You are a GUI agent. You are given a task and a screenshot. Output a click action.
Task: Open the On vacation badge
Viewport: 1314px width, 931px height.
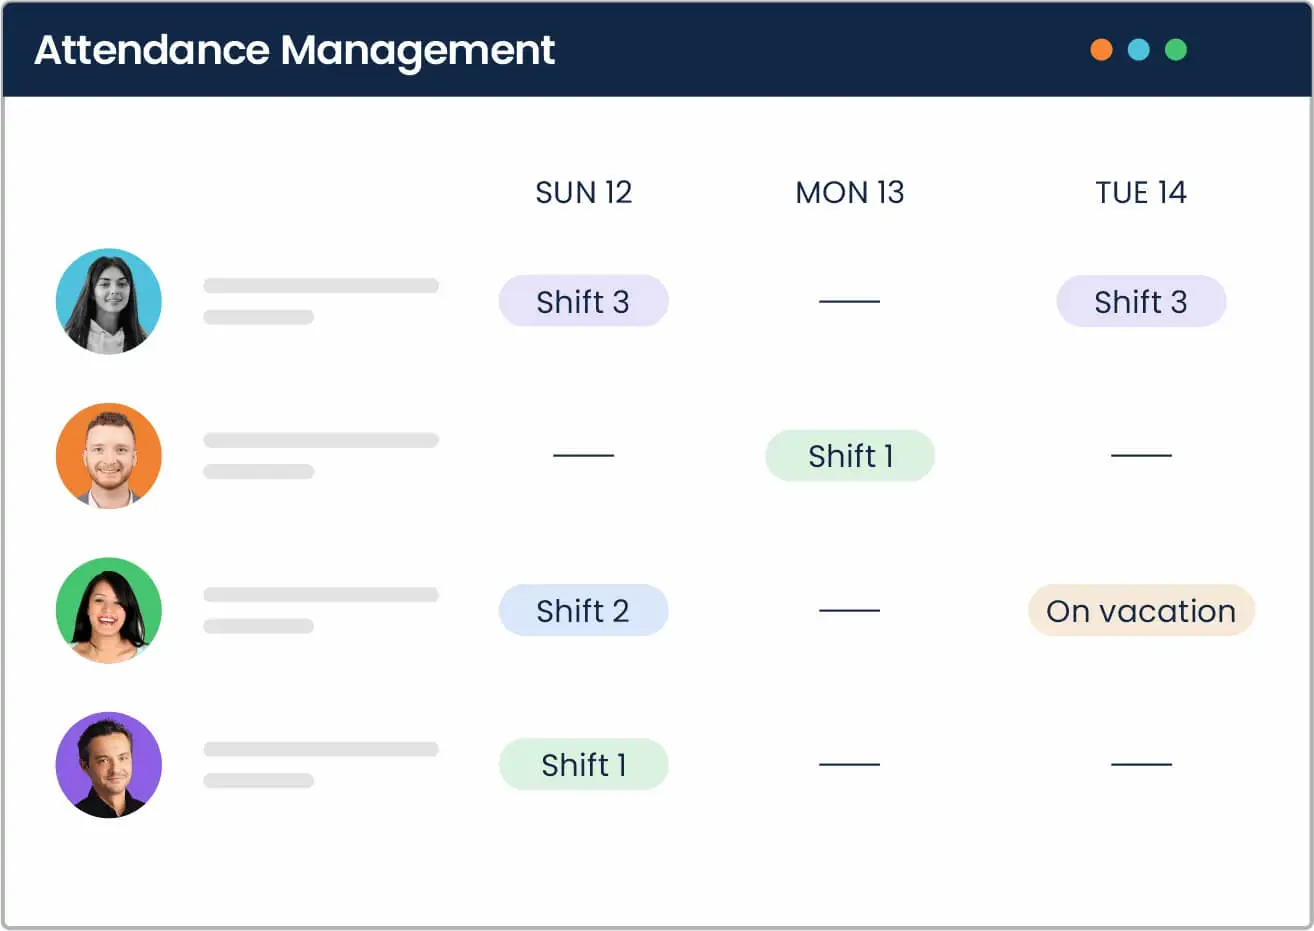pyautogui.click(x=1140, y=610)
